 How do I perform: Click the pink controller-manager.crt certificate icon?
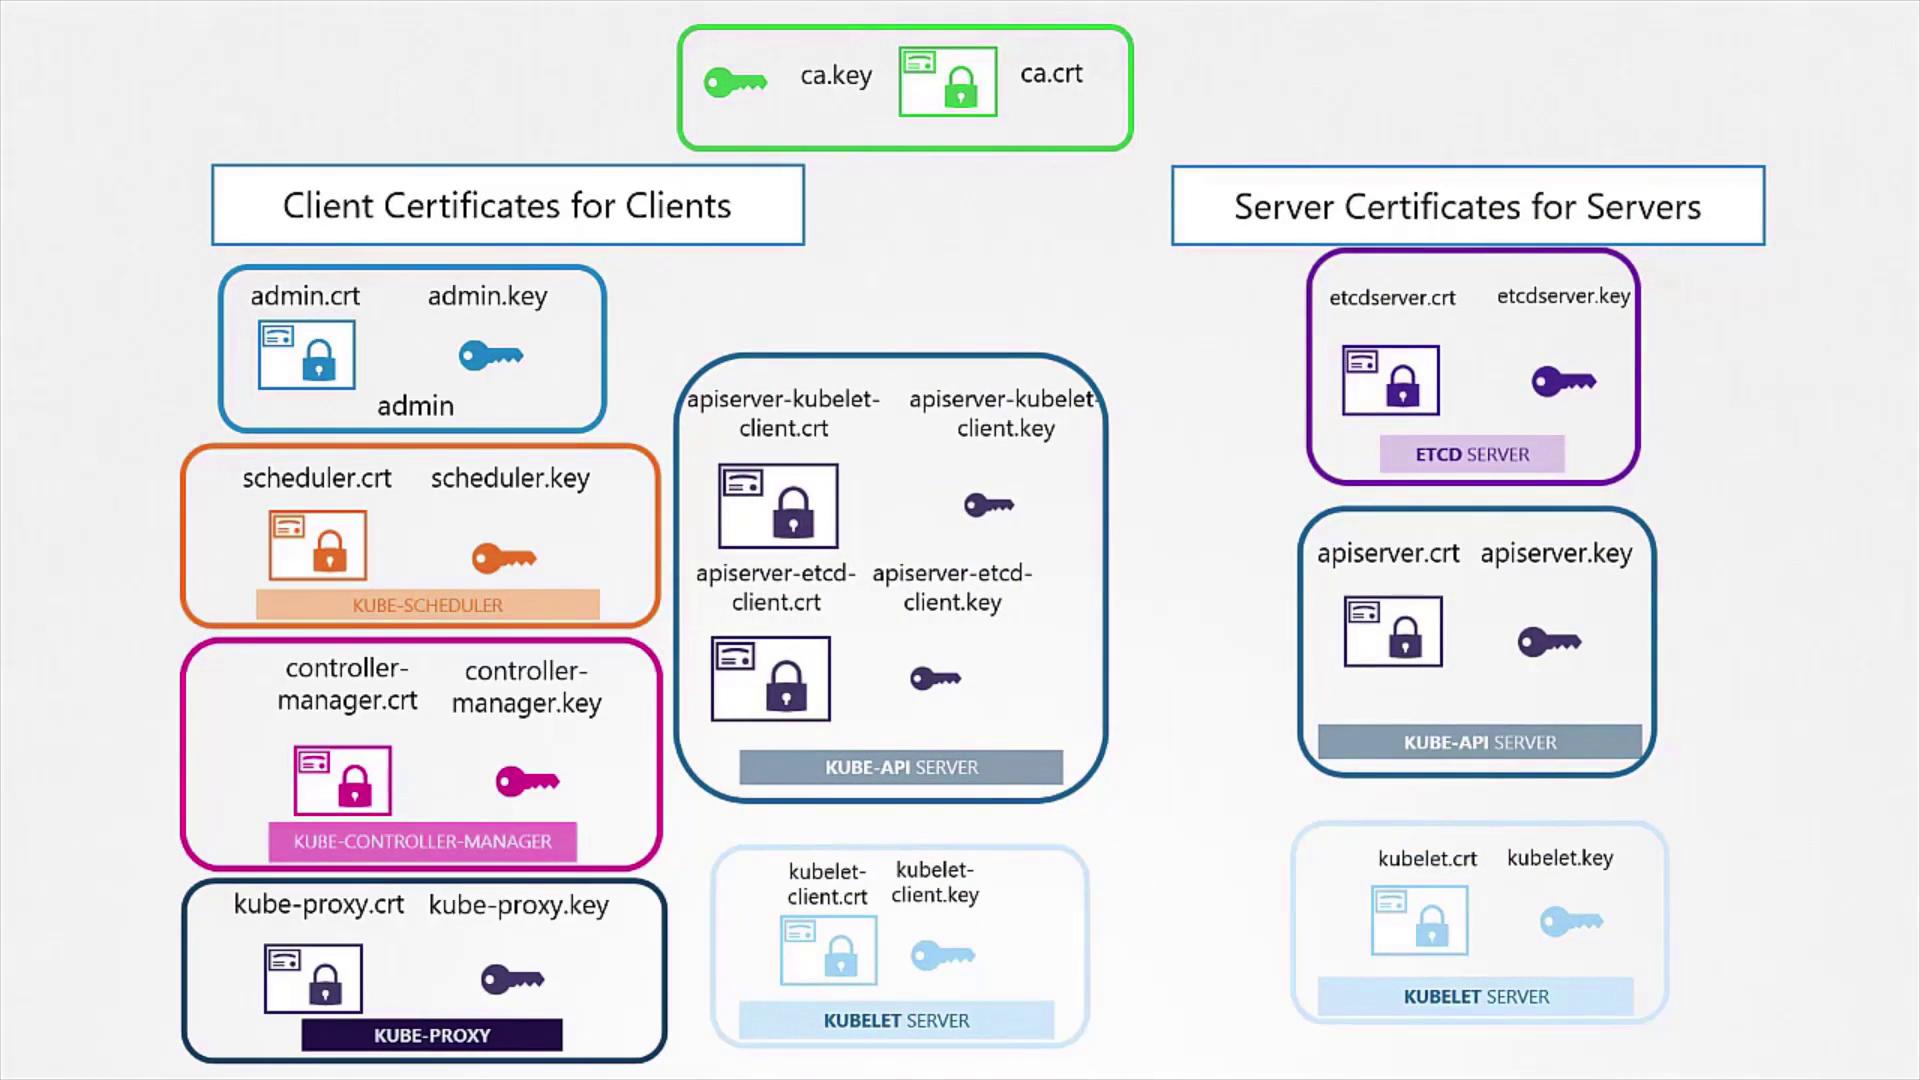(342, 781)
